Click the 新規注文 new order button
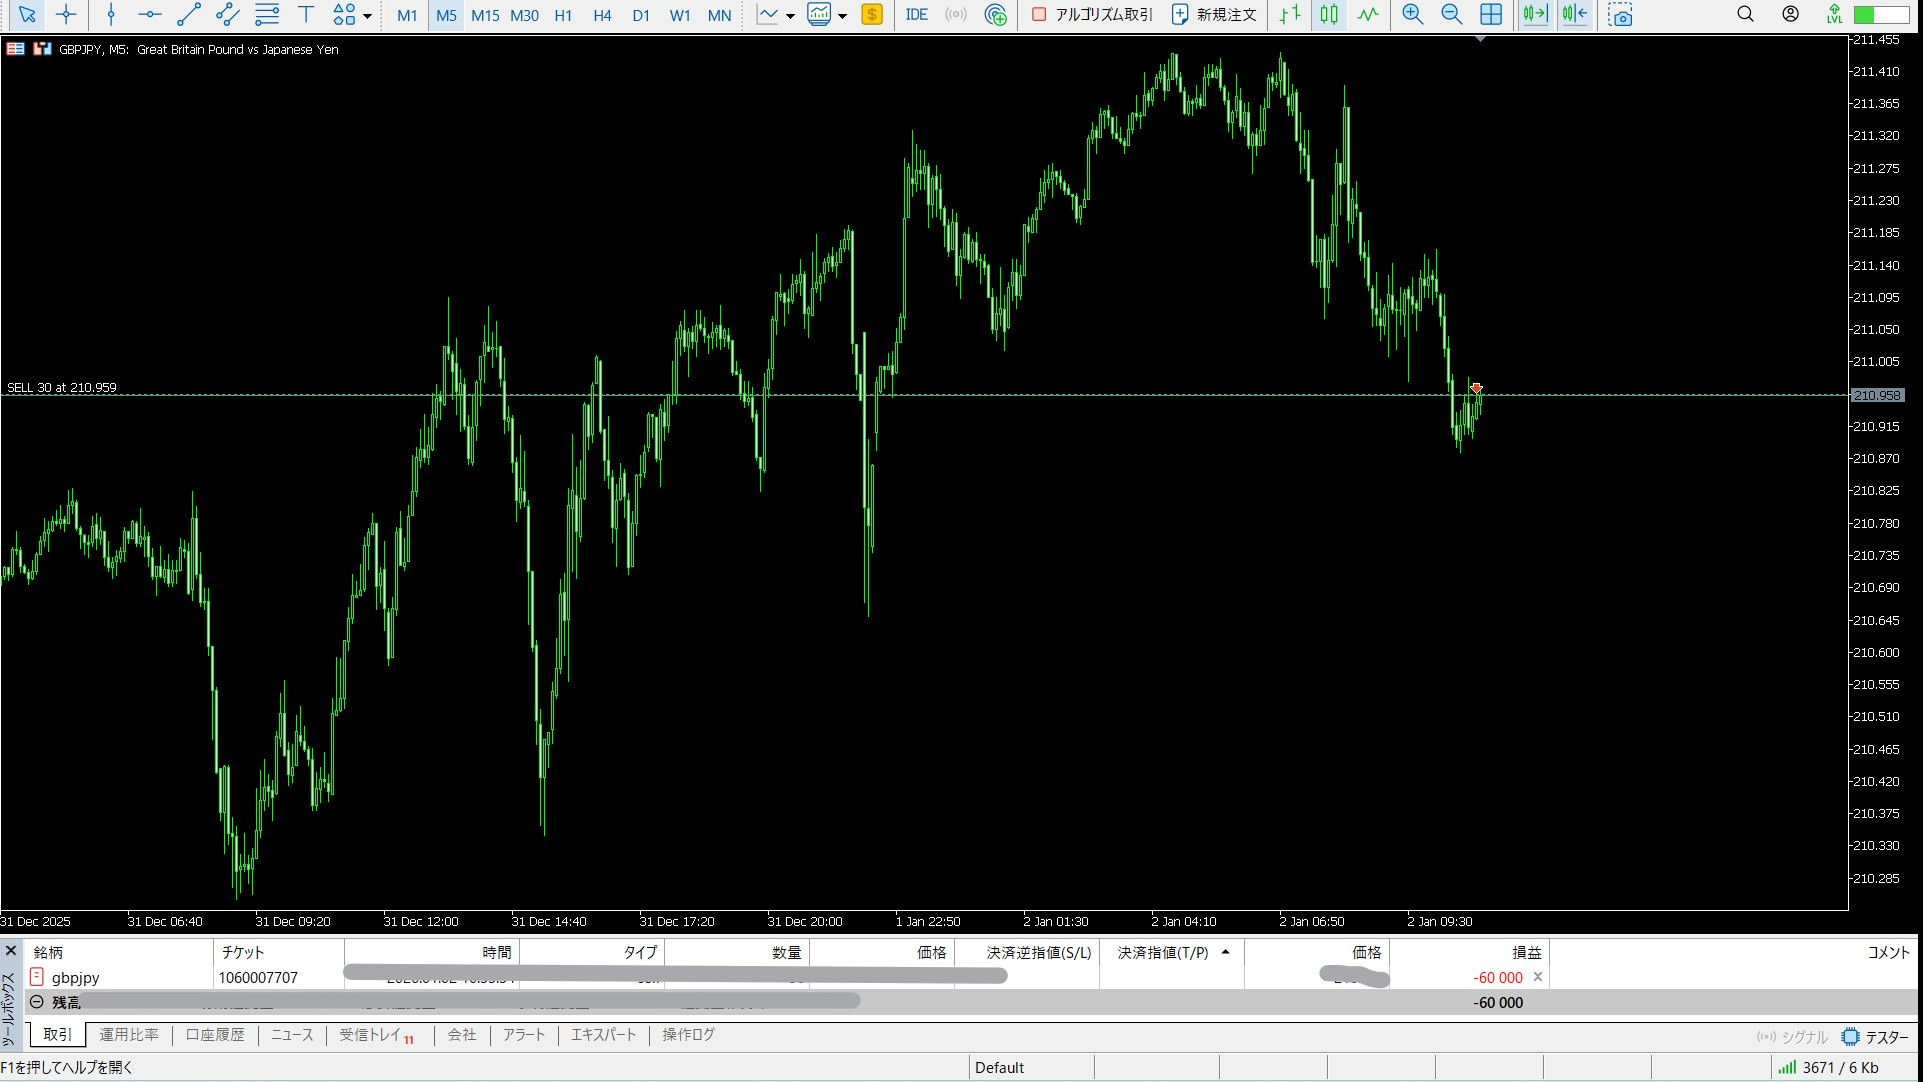The image size is (1923, 1082). (1214, 15)
